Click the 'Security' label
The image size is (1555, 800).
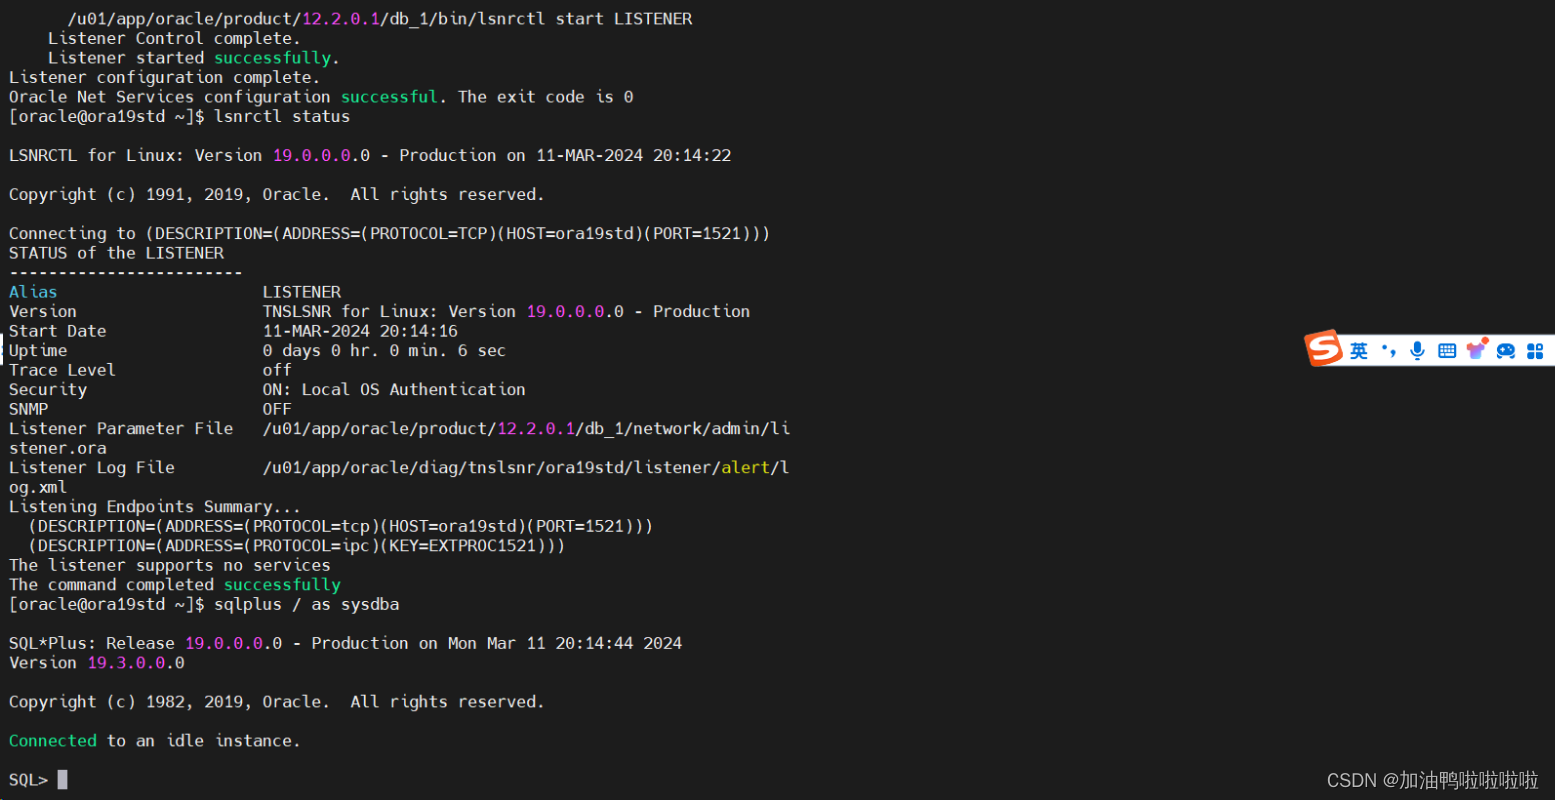tap(48, 389)
